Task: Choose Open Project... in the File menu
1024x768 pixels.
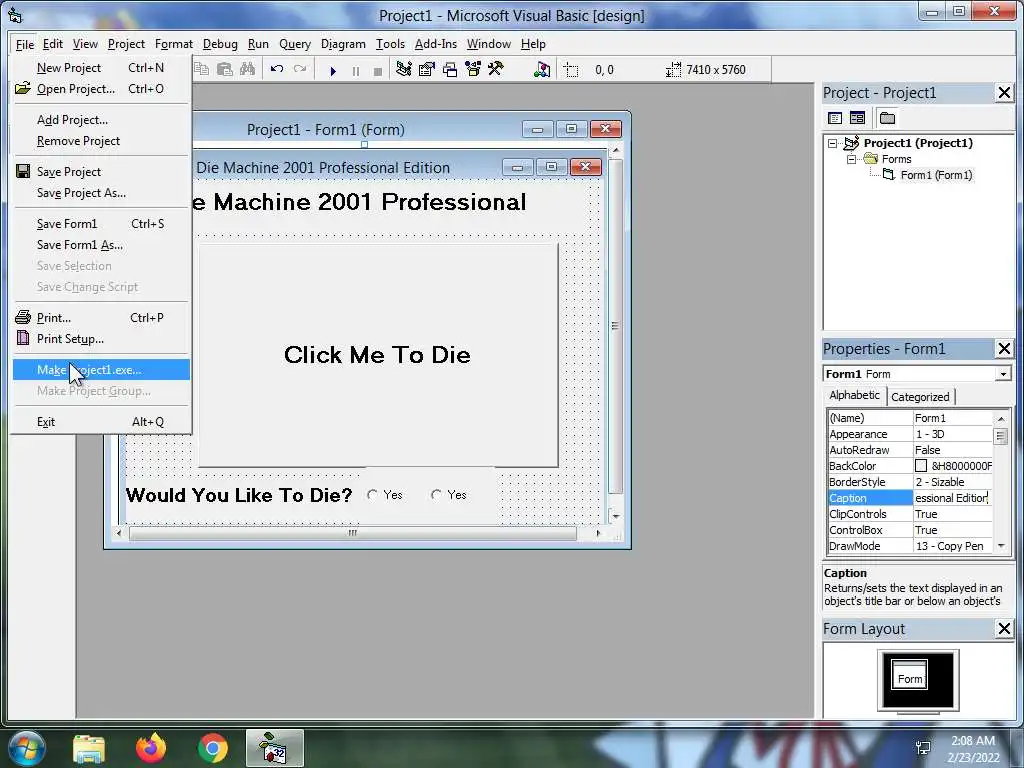Action: 101,89
